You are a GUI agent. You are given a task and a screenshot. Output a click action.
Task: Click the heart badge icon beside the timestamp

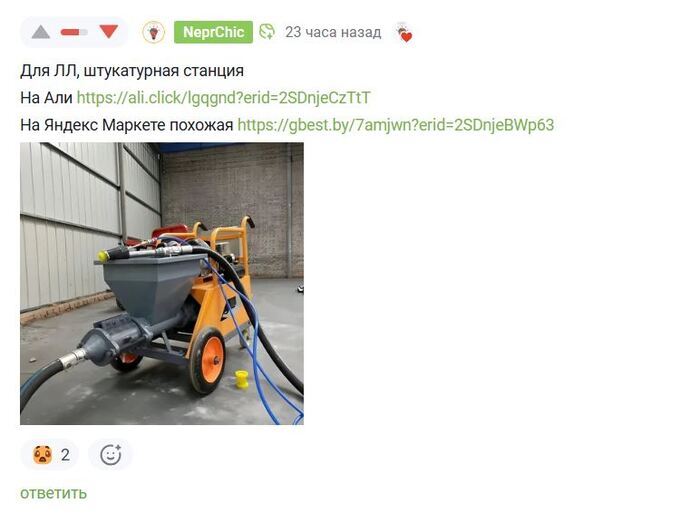point(404,33)
